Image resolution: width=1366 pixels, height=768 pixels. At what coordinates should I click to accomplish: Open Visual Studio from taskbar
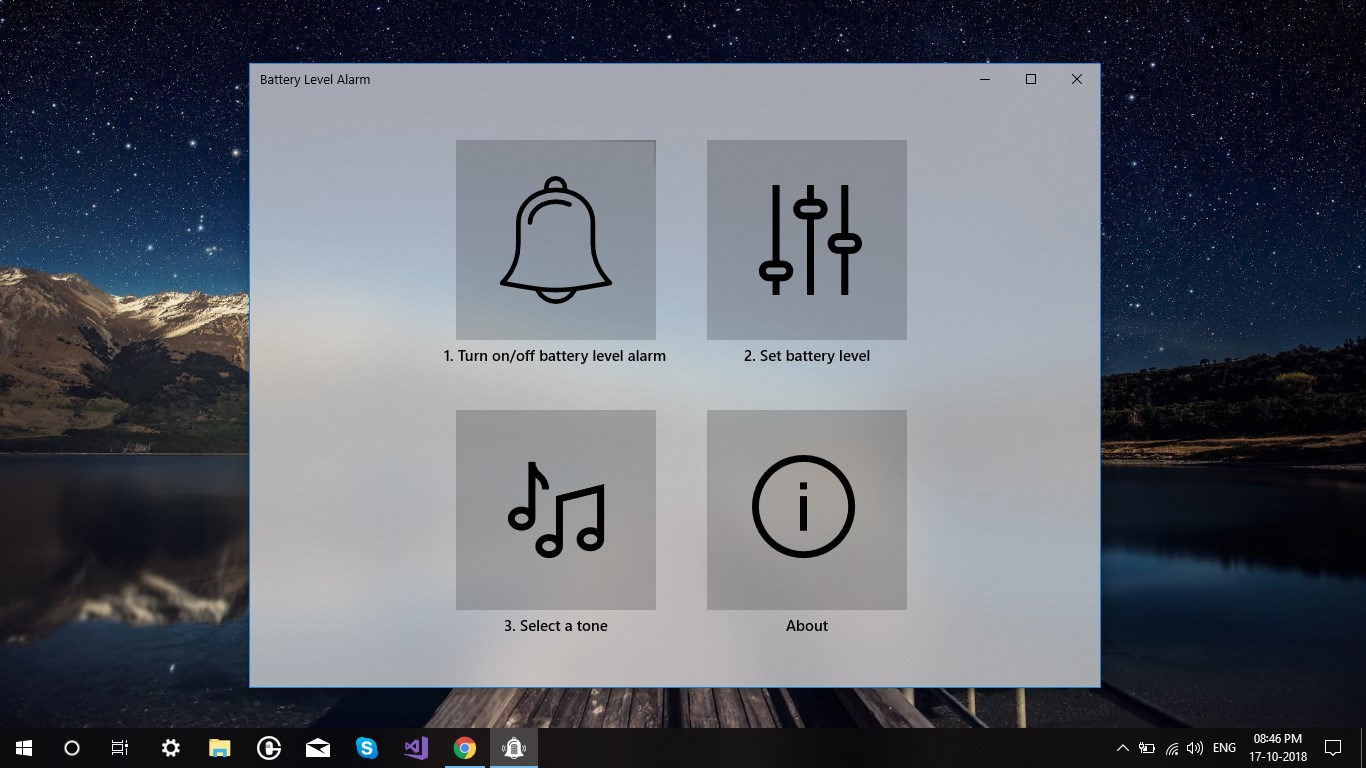click(x=416, y=748)
